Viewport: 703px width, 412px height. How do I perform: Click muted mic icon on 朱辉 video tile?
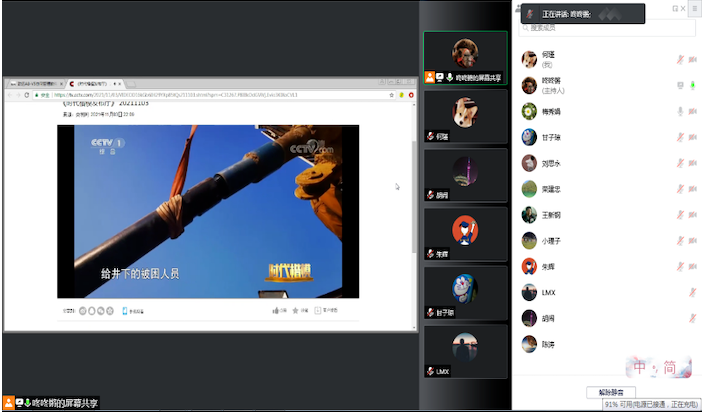click(430, 254)
